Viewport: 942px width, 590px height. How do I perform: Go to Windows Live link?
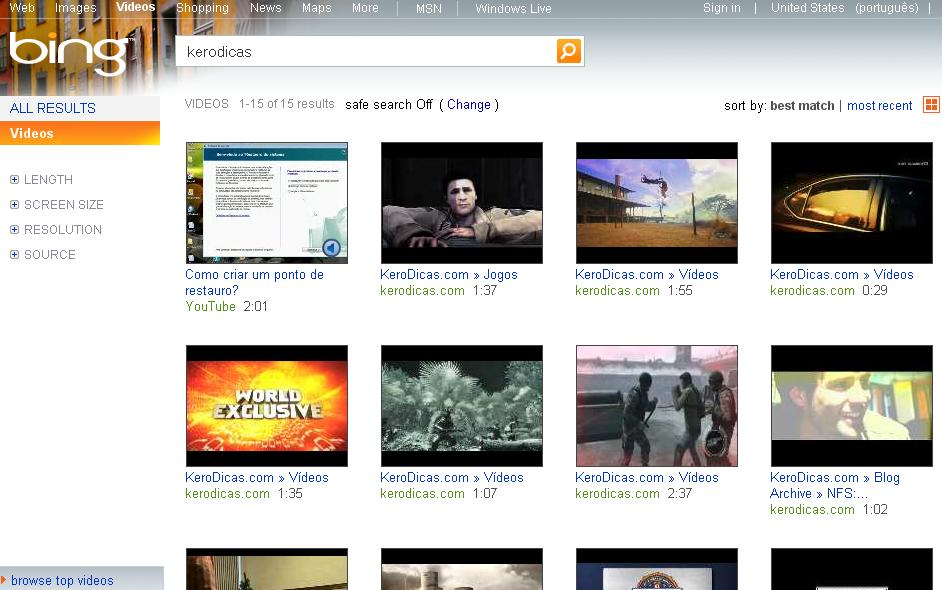click(513, 8)
